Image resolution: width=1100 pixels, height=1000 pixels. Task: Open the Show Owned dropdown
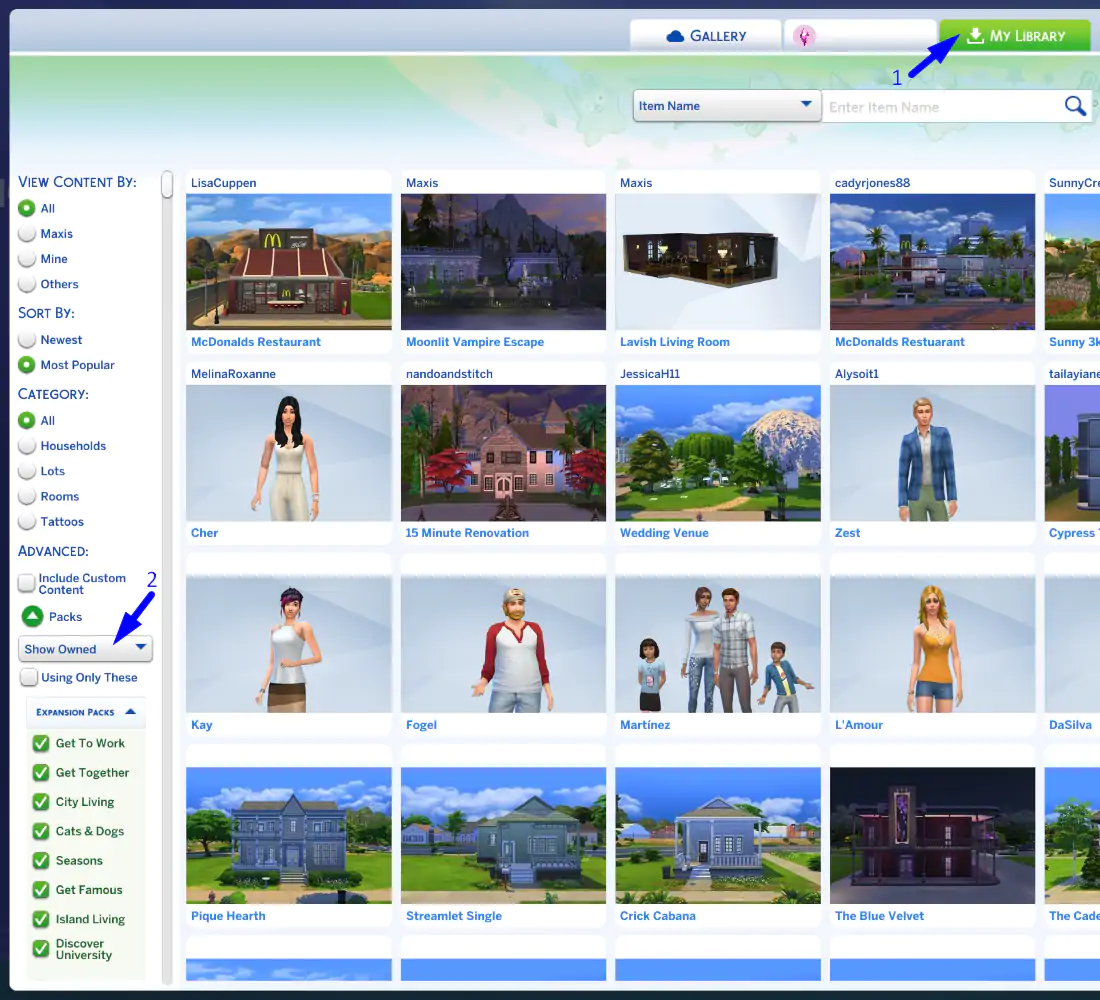point(85,649)
